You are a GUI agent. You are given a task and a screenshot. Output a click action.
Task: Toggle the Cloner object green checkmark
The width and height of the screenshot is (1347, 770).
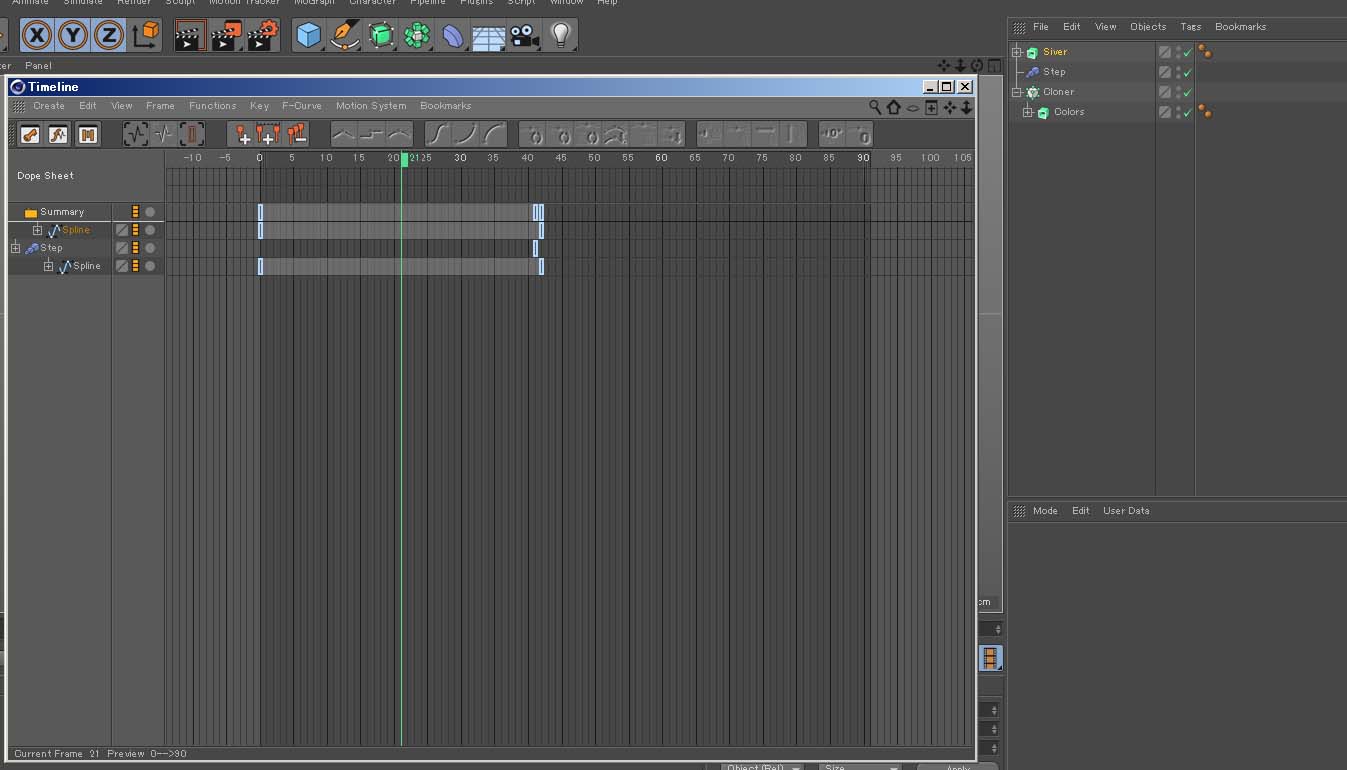click(x=1187, y=93)
